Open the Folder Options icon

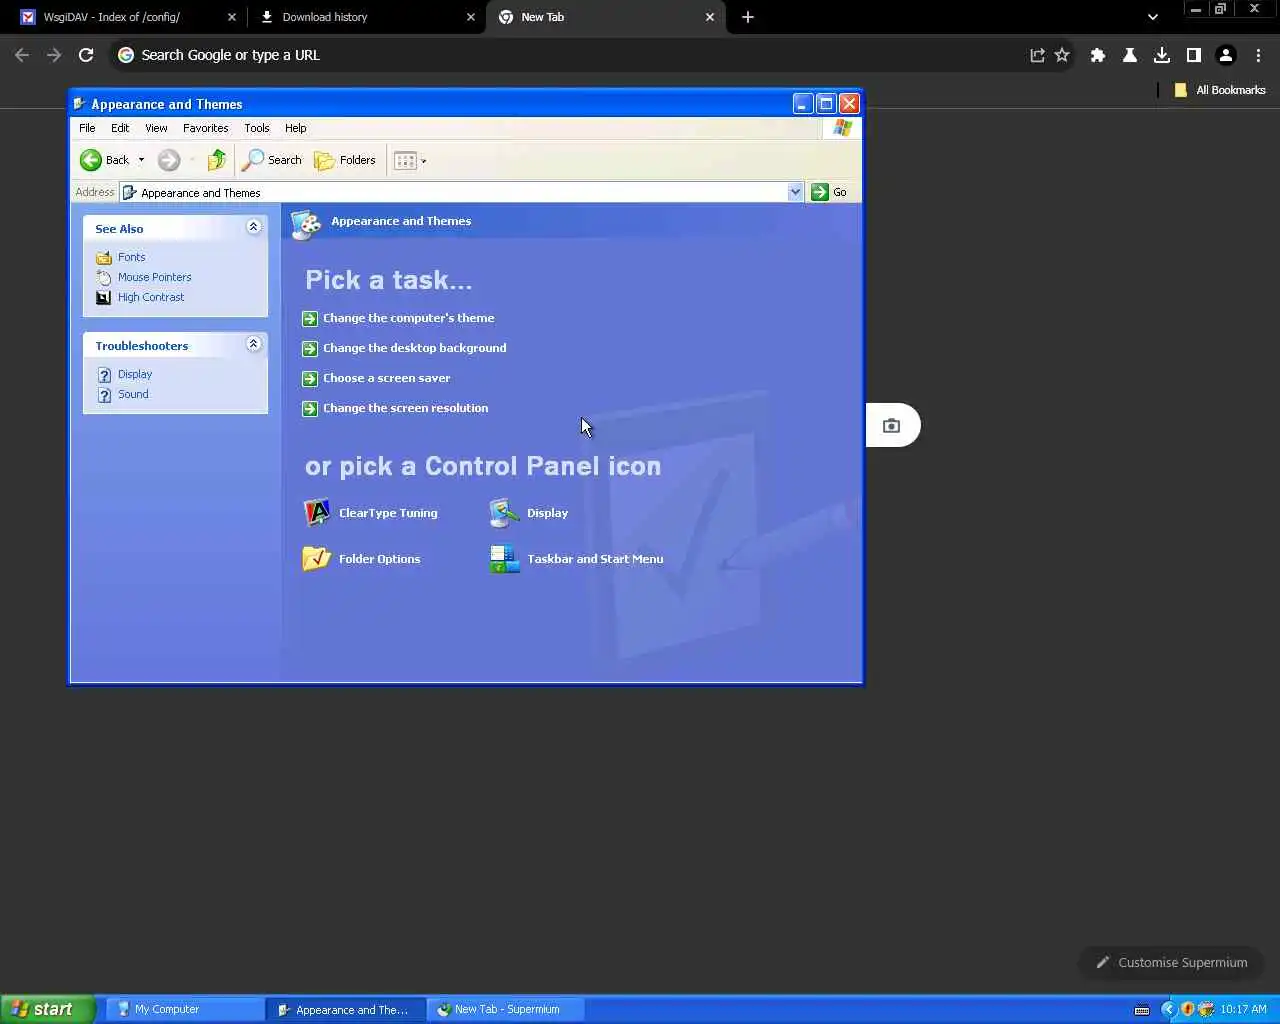coord(362,559)
